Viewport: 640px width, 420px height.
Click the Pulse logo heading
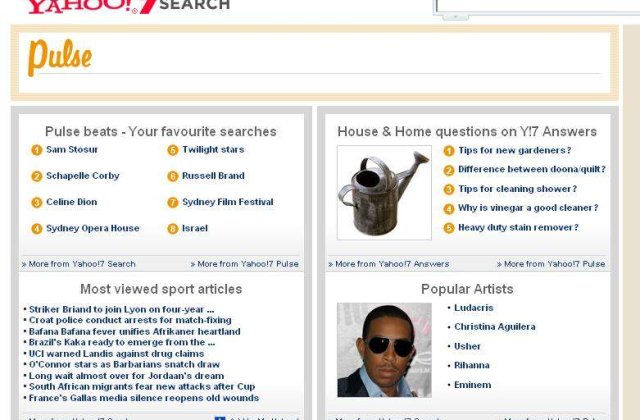tap(60, 57)
